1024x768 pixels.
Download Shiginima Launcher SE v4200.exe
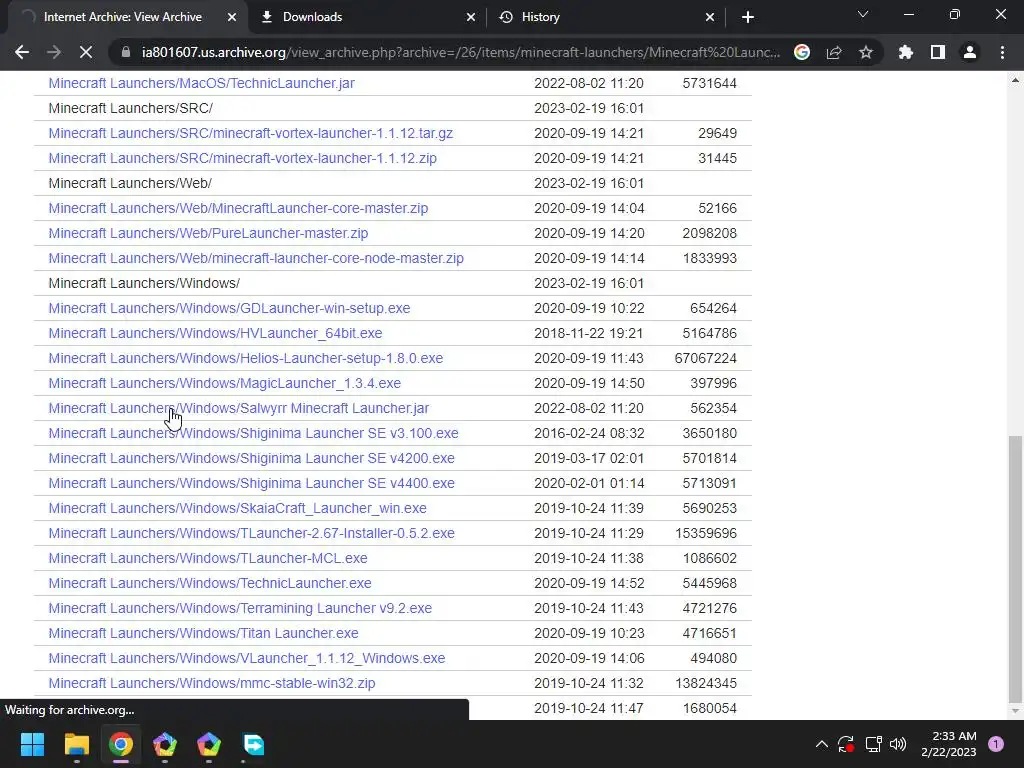[251, 458]
